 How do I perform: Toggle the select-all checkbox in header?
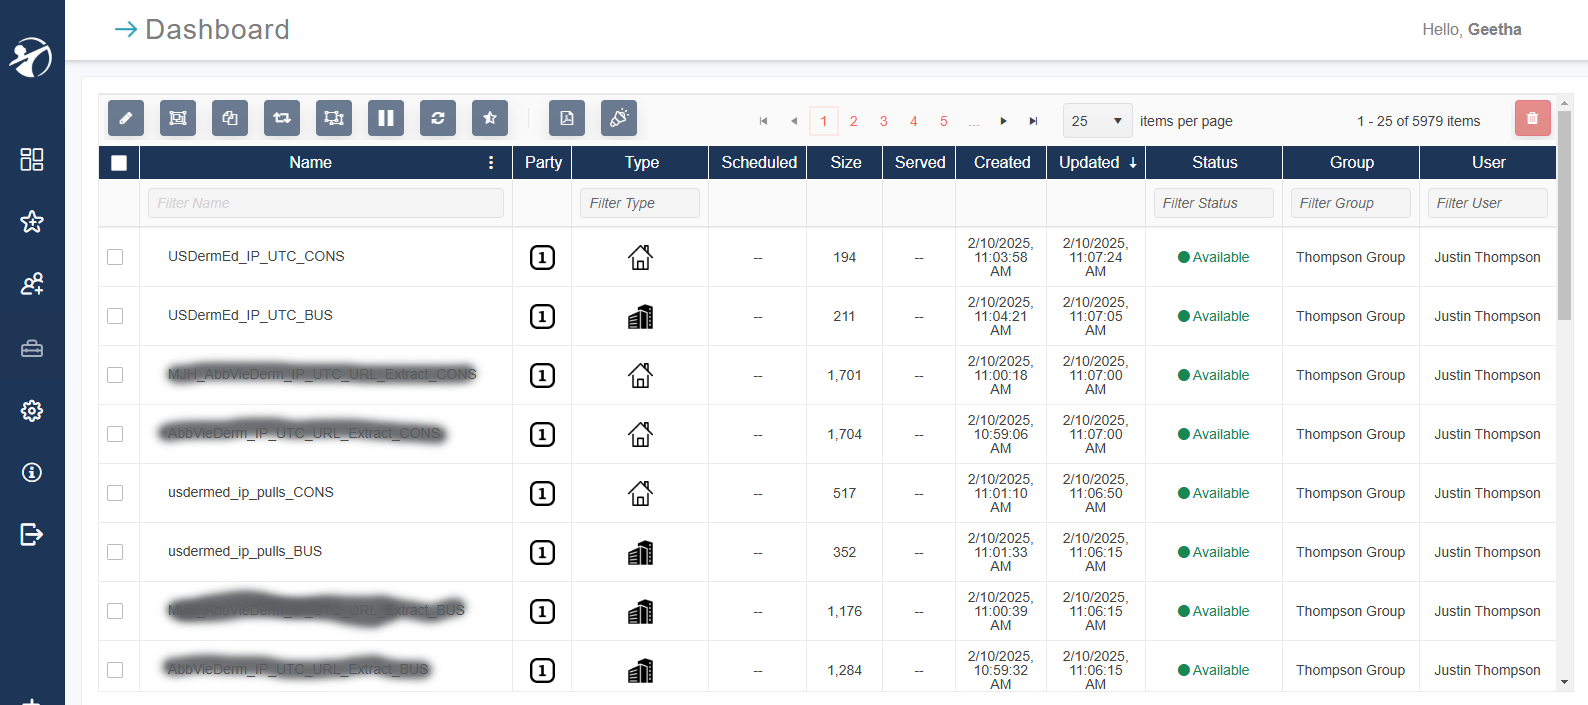click(x=119, y=163)
